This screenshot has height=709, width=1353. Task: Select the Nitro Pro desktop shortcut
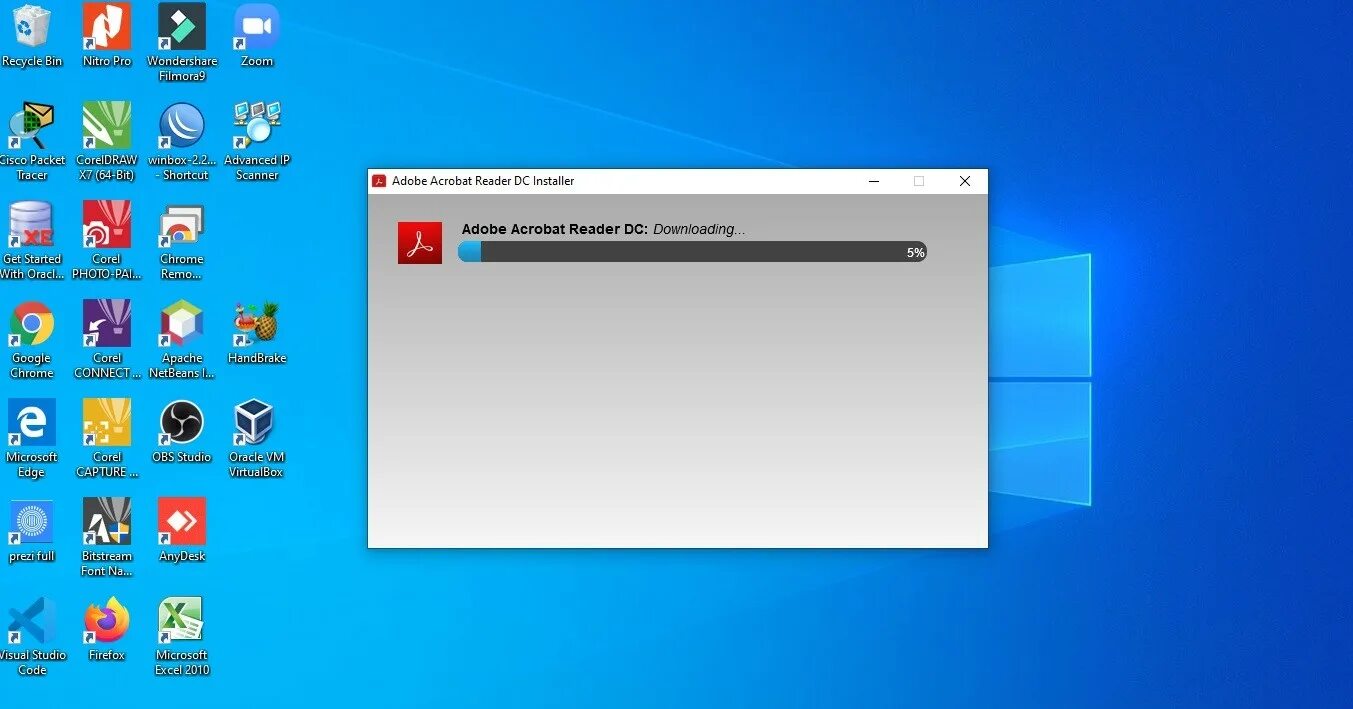tap(107, 28)
